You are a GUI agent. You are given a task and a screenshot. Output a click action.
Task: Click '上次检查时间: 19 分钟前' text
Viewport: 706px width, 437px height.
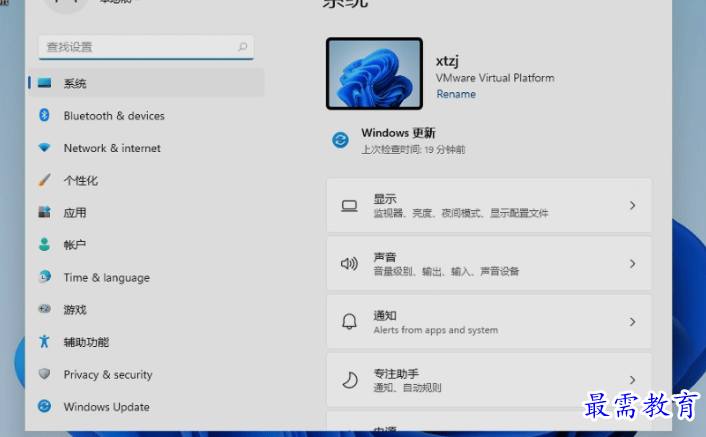click(x=413, y=149)
